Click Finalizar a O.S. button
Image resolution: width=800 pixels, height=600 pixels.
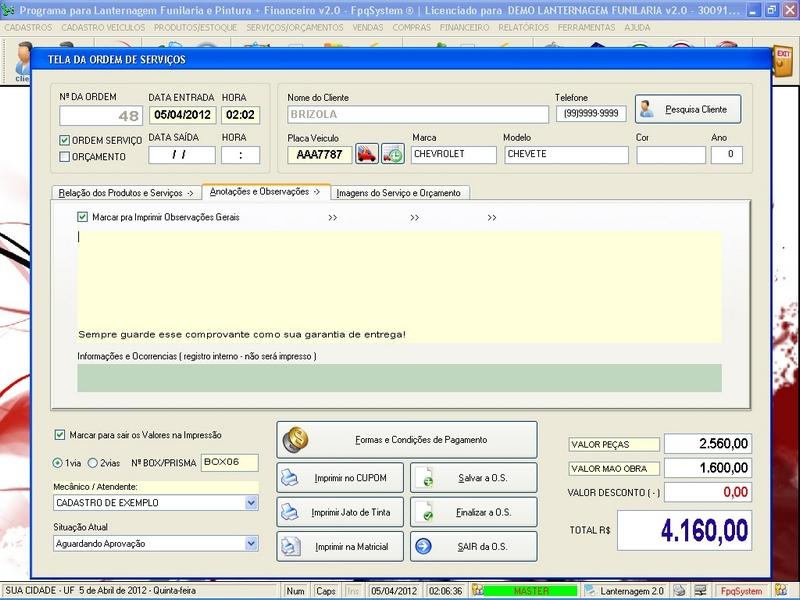pos(473,513)
